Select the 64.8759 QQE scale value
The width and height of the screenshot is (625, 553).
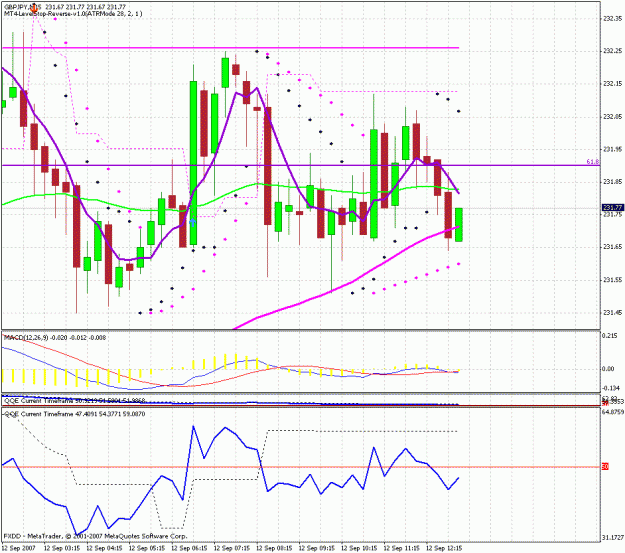pos(613,412)
